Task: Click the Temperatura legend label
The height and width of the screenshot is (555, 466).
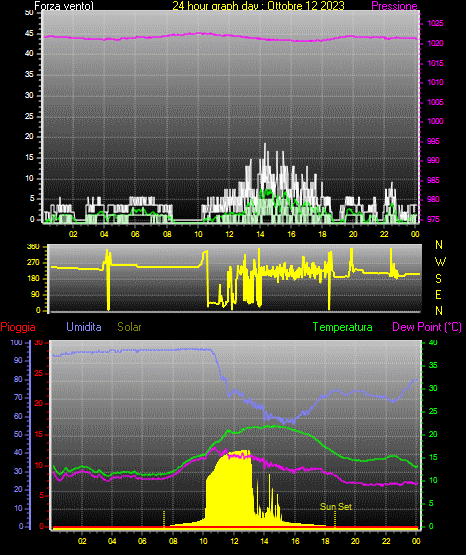Action: pyautogui.click(x=343, y=327)
